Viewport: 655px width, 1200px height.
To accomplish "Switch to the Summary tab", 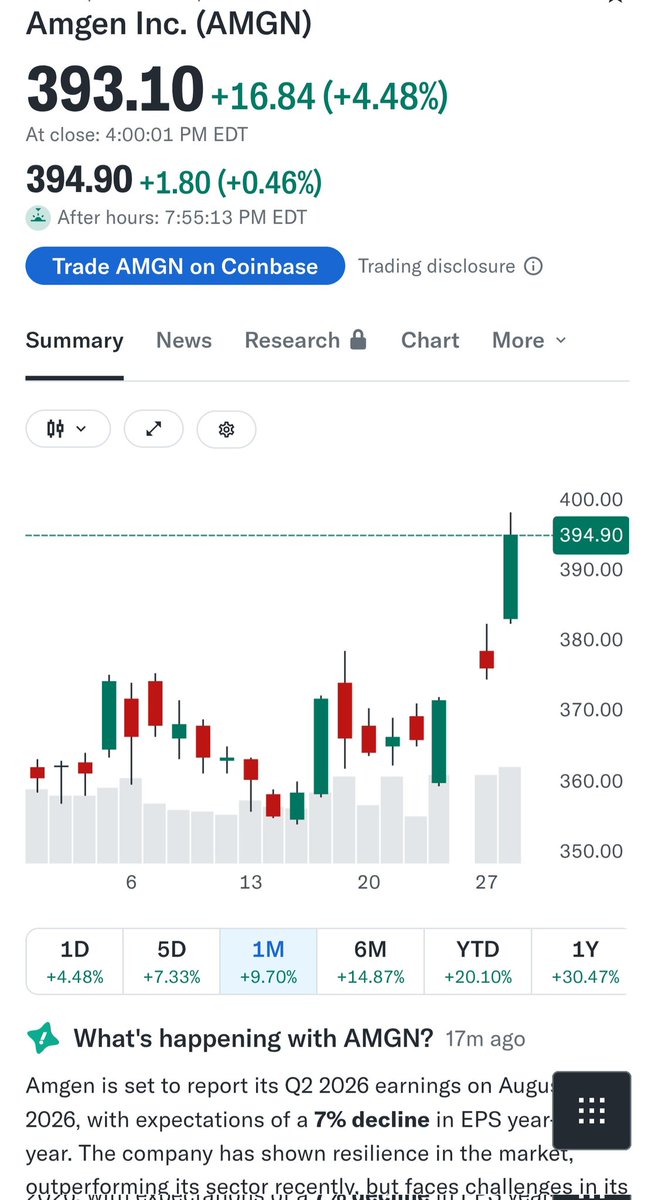I will (x=74, y=340).
